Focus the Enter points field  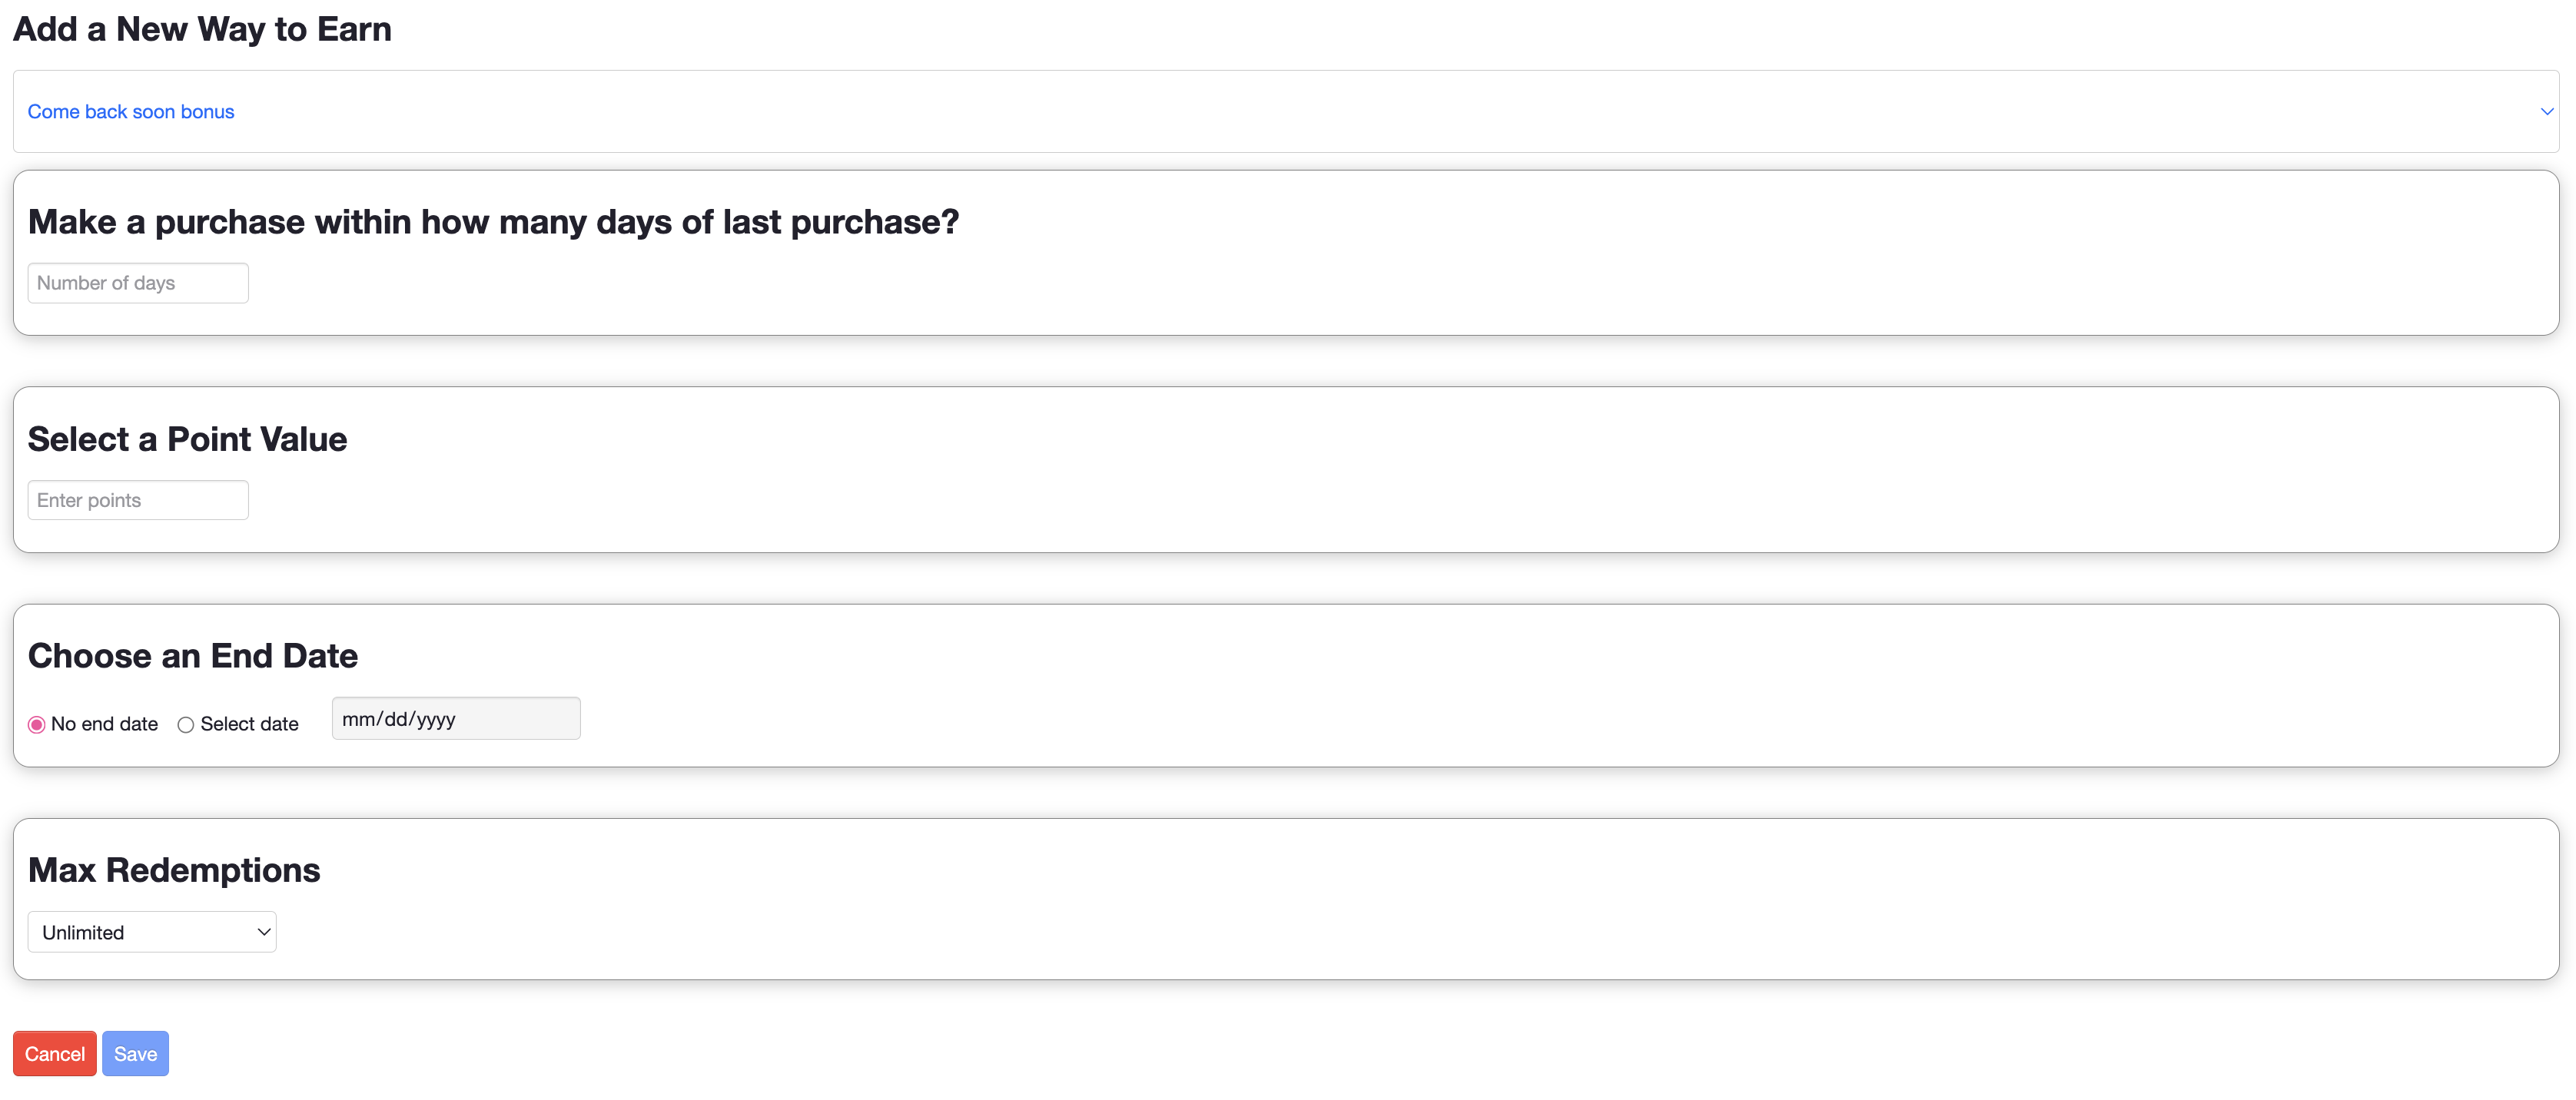[x=138, y=500]
